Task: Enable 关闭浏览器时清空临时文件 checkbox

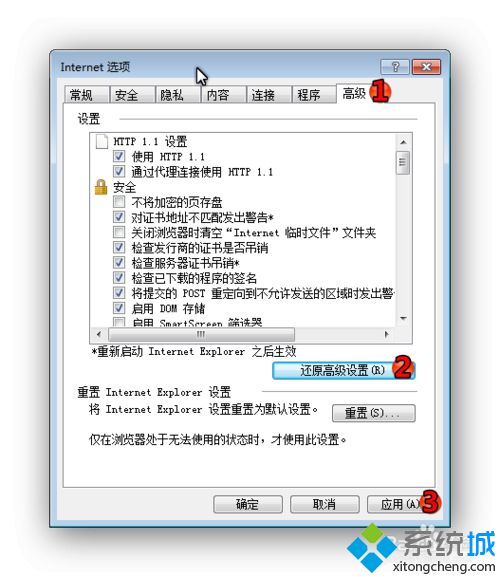Action: (x=119, y=232)
